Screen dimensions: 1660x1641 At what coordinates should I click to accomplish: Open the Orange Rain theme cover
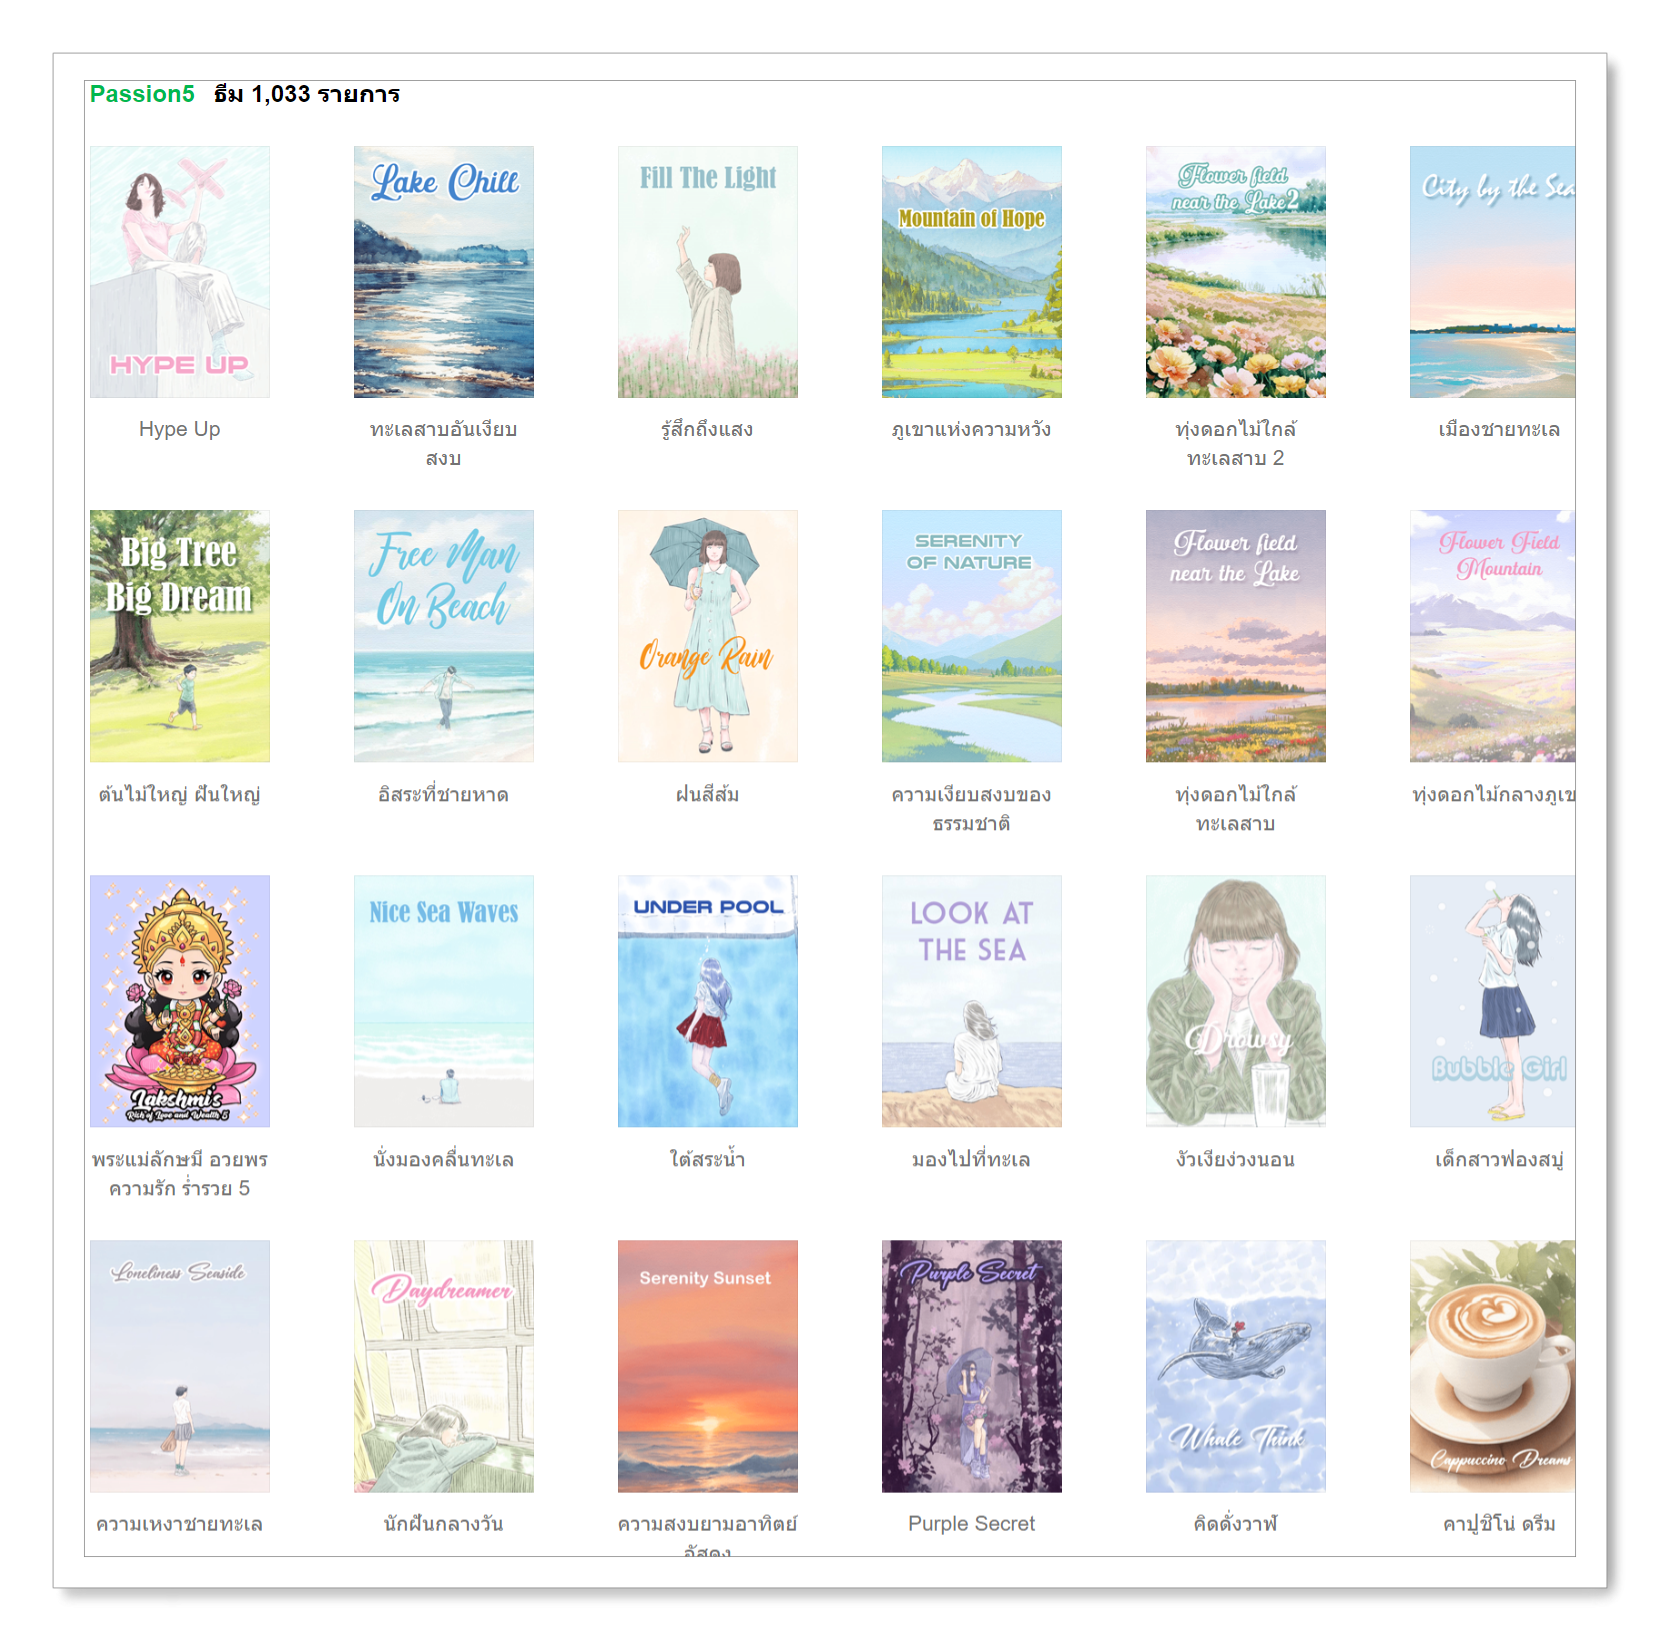[708, 636]
